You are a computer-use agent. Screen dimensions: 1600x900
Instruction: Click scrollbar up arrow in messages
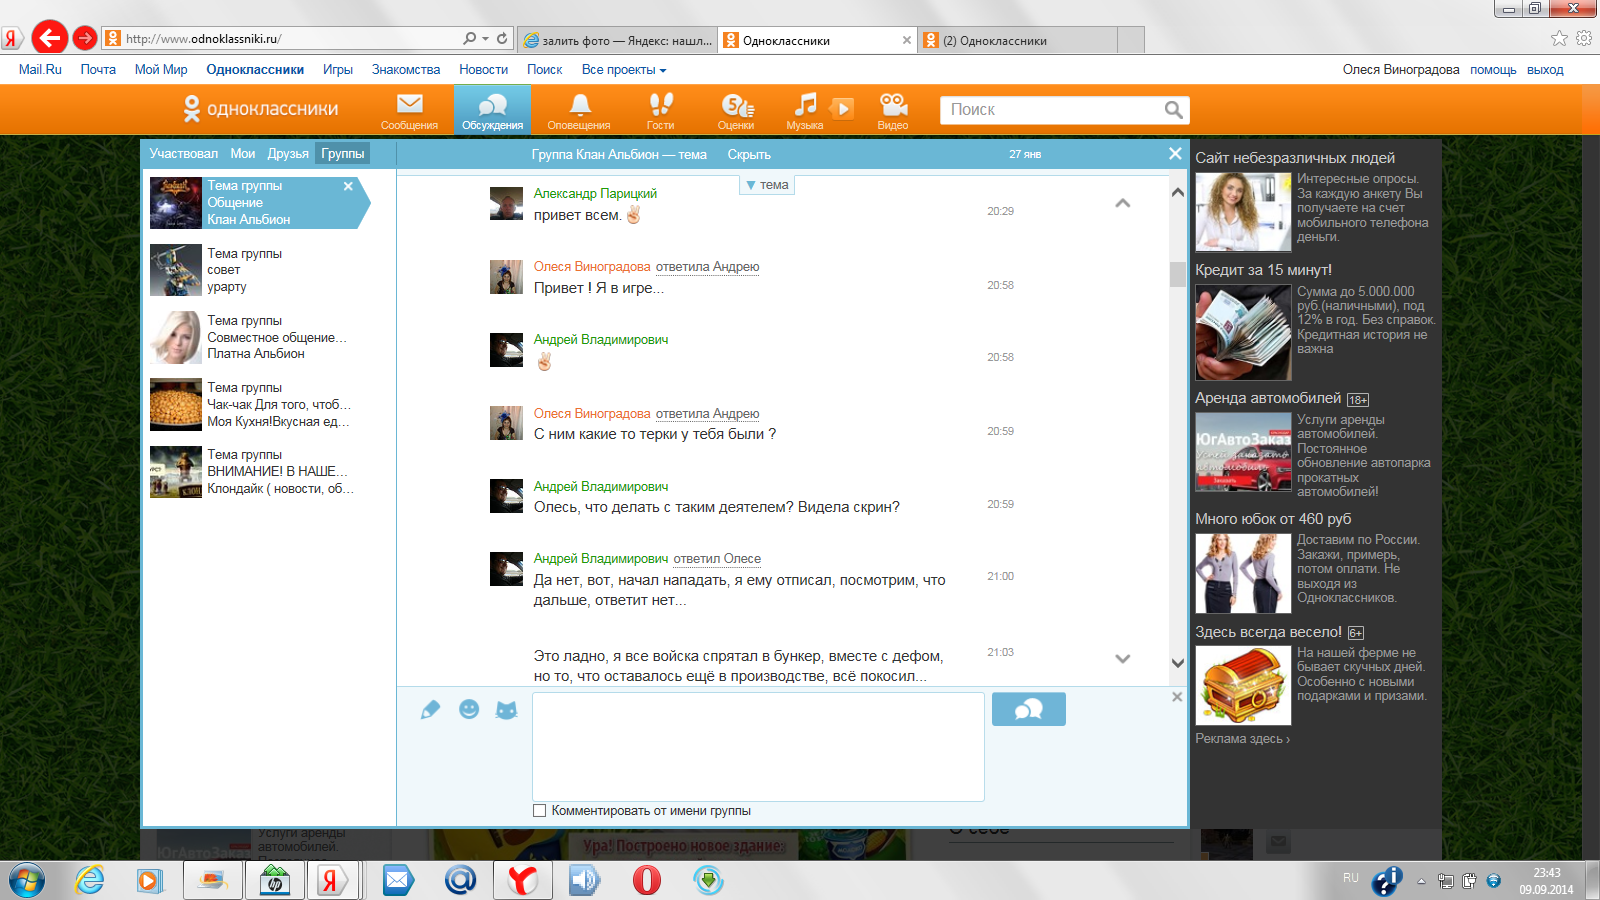[1177, 192]
